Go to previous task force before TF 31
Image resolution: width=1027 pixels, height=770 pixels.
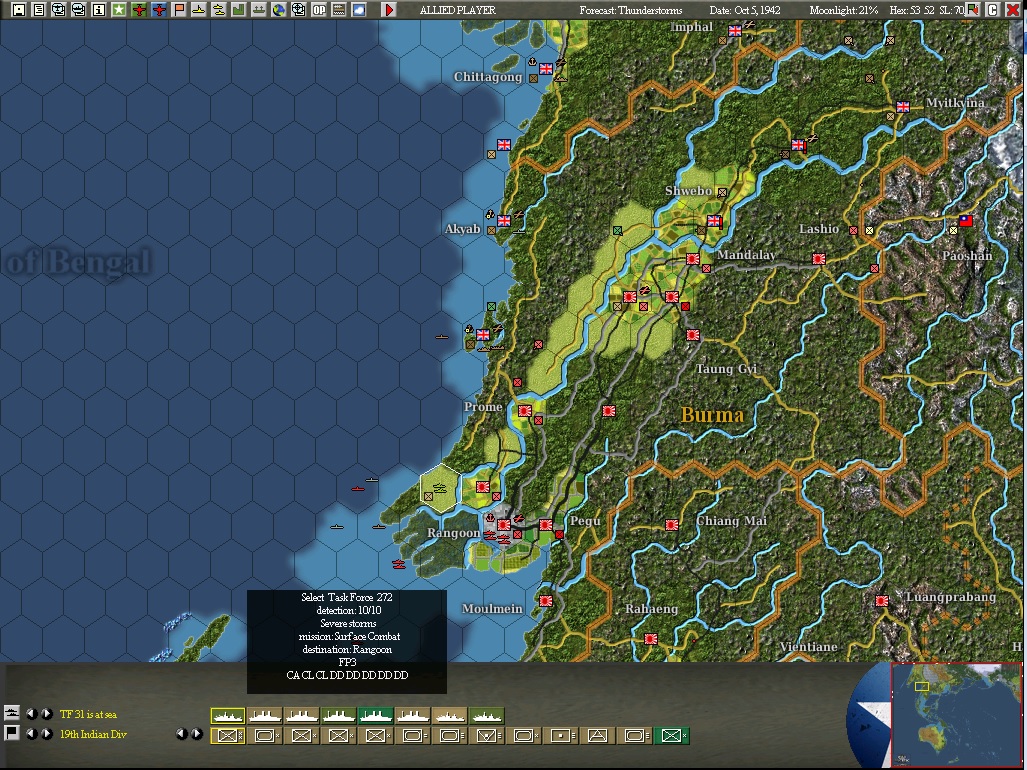pos(31,714)
